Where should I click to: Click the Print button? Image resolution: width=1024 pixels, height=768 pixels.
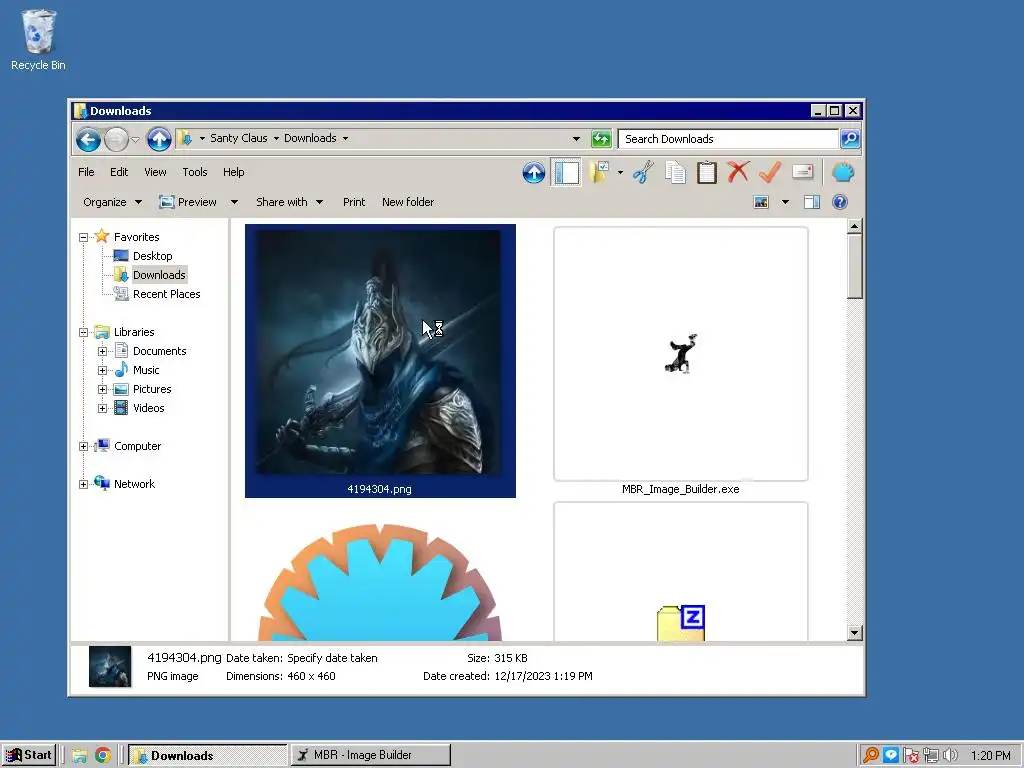pos(354,202)
